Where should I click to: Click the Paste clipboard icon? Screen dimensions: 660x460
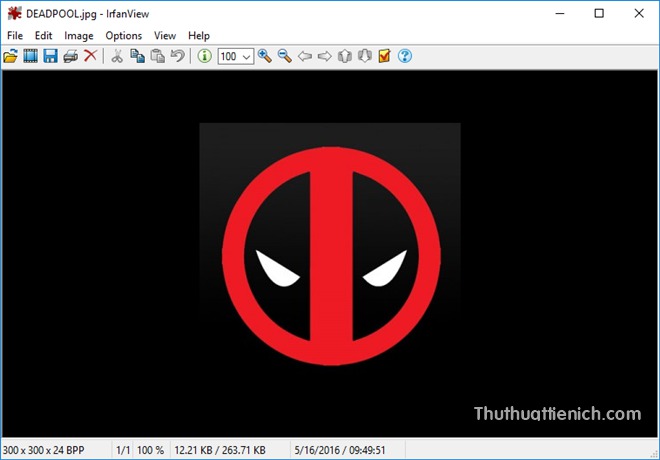(157, 56)
